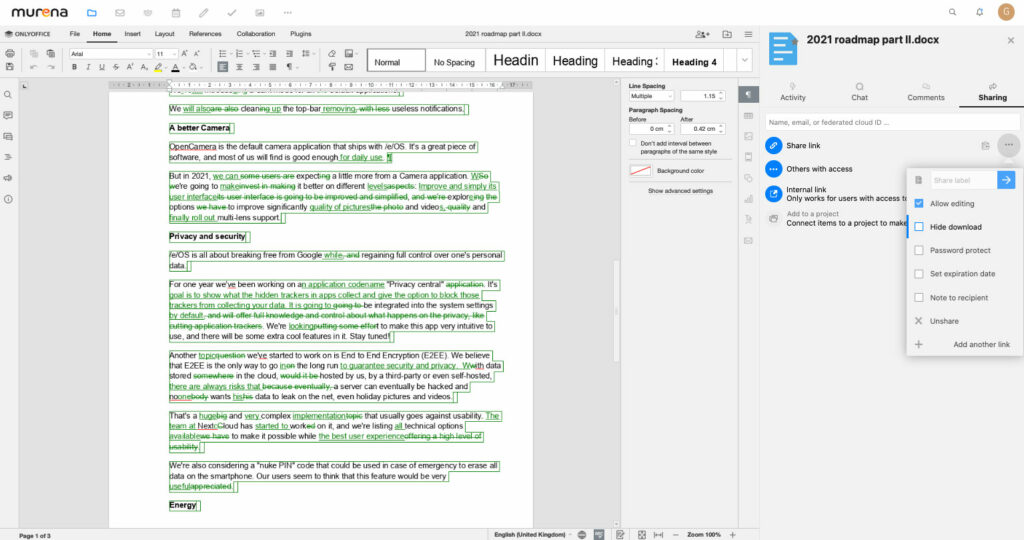The image size is (1024, 540).
Task: Clear text style with the eraser icon
Action: pos(332,54)
